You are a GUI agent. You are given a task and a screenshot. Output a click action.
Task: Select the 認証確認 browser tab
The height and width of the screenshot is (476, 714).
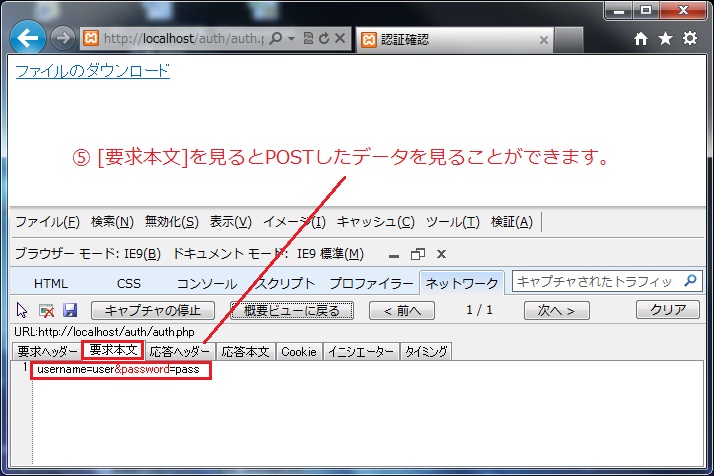pos(454,40)
